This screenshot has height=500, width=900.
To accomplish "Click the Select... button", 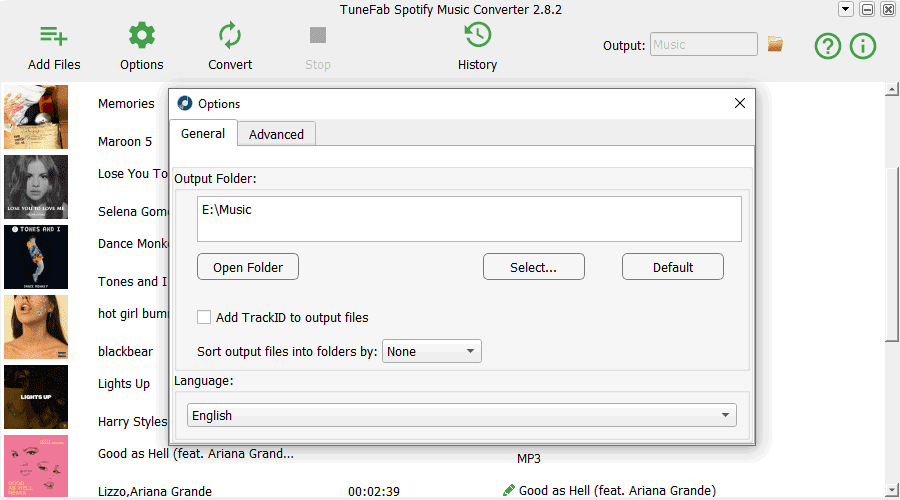I will 534,267.
